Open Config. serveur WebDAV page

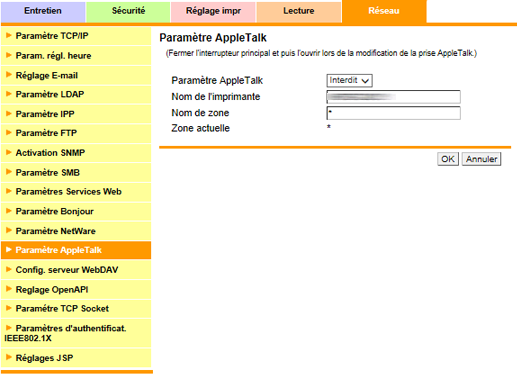76,270
